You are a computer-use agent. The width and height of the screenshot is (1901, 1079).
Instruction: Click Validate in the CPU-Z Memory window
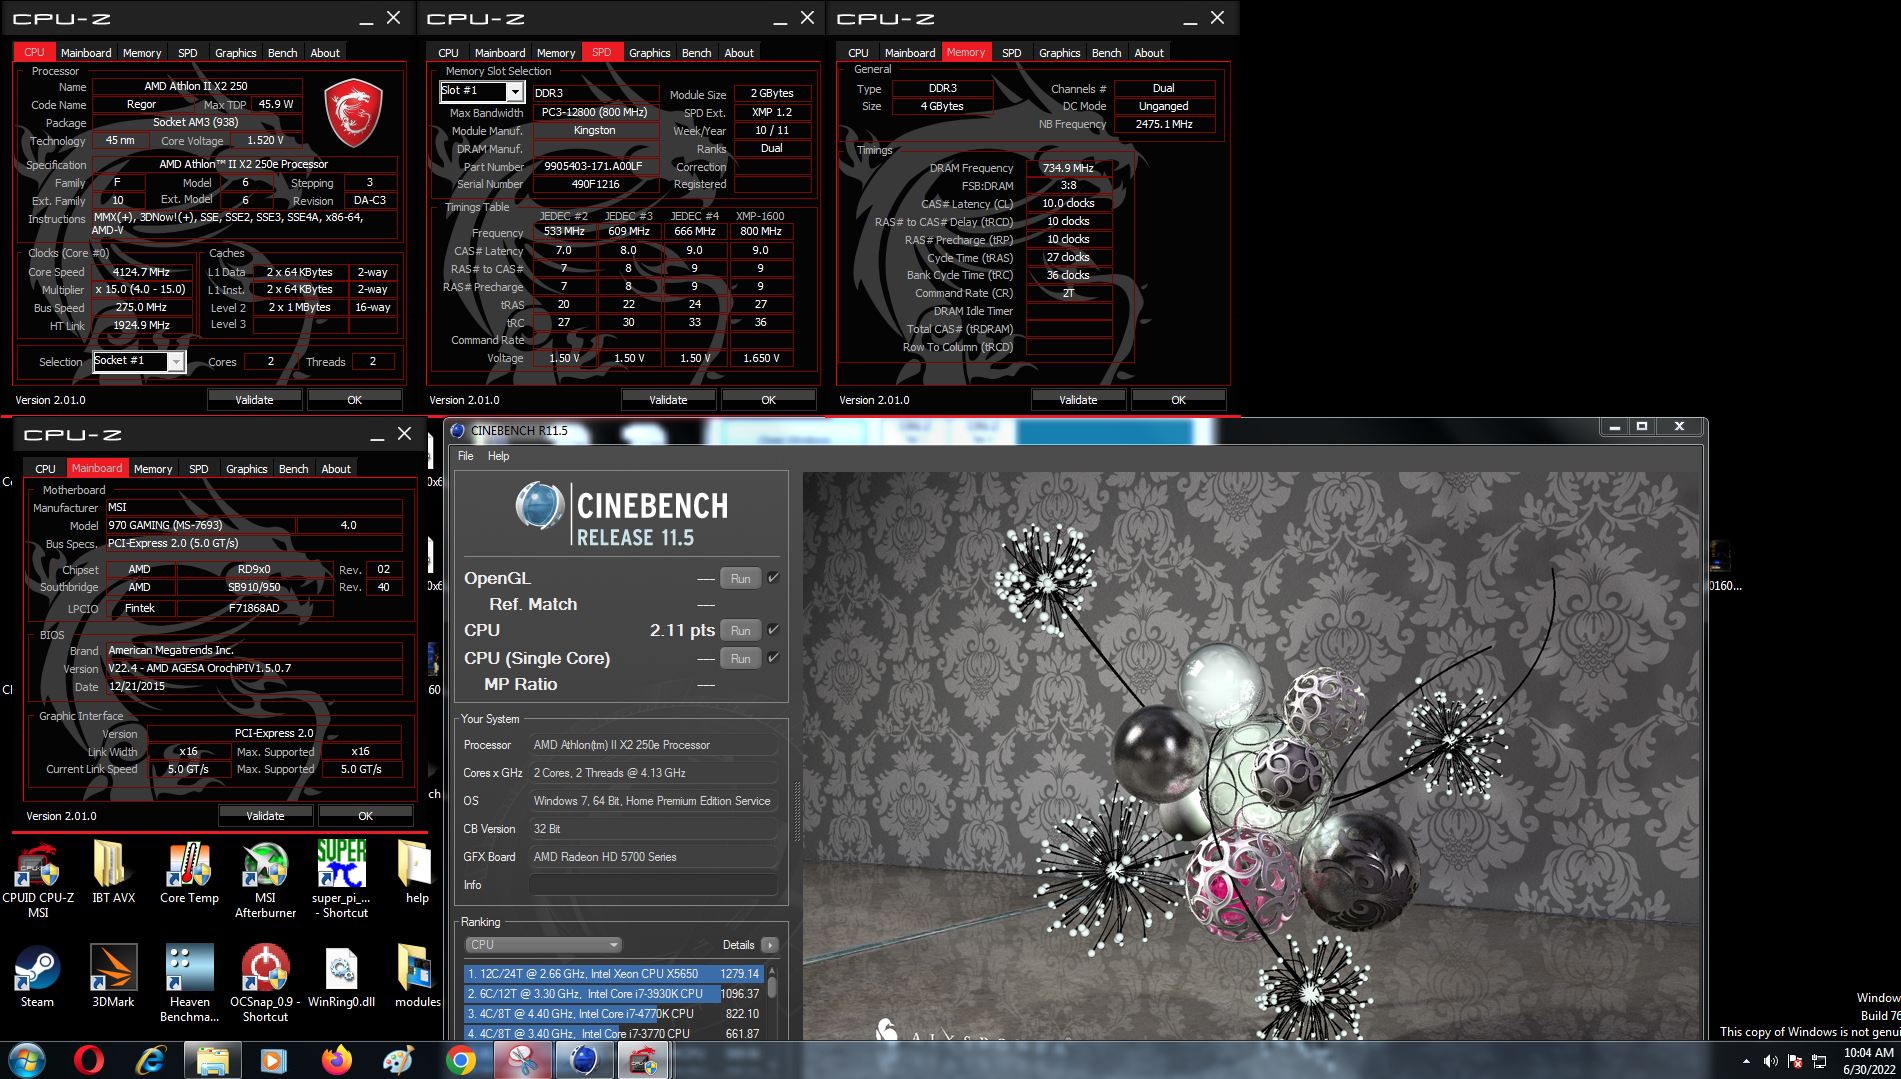pos(1078,400)
